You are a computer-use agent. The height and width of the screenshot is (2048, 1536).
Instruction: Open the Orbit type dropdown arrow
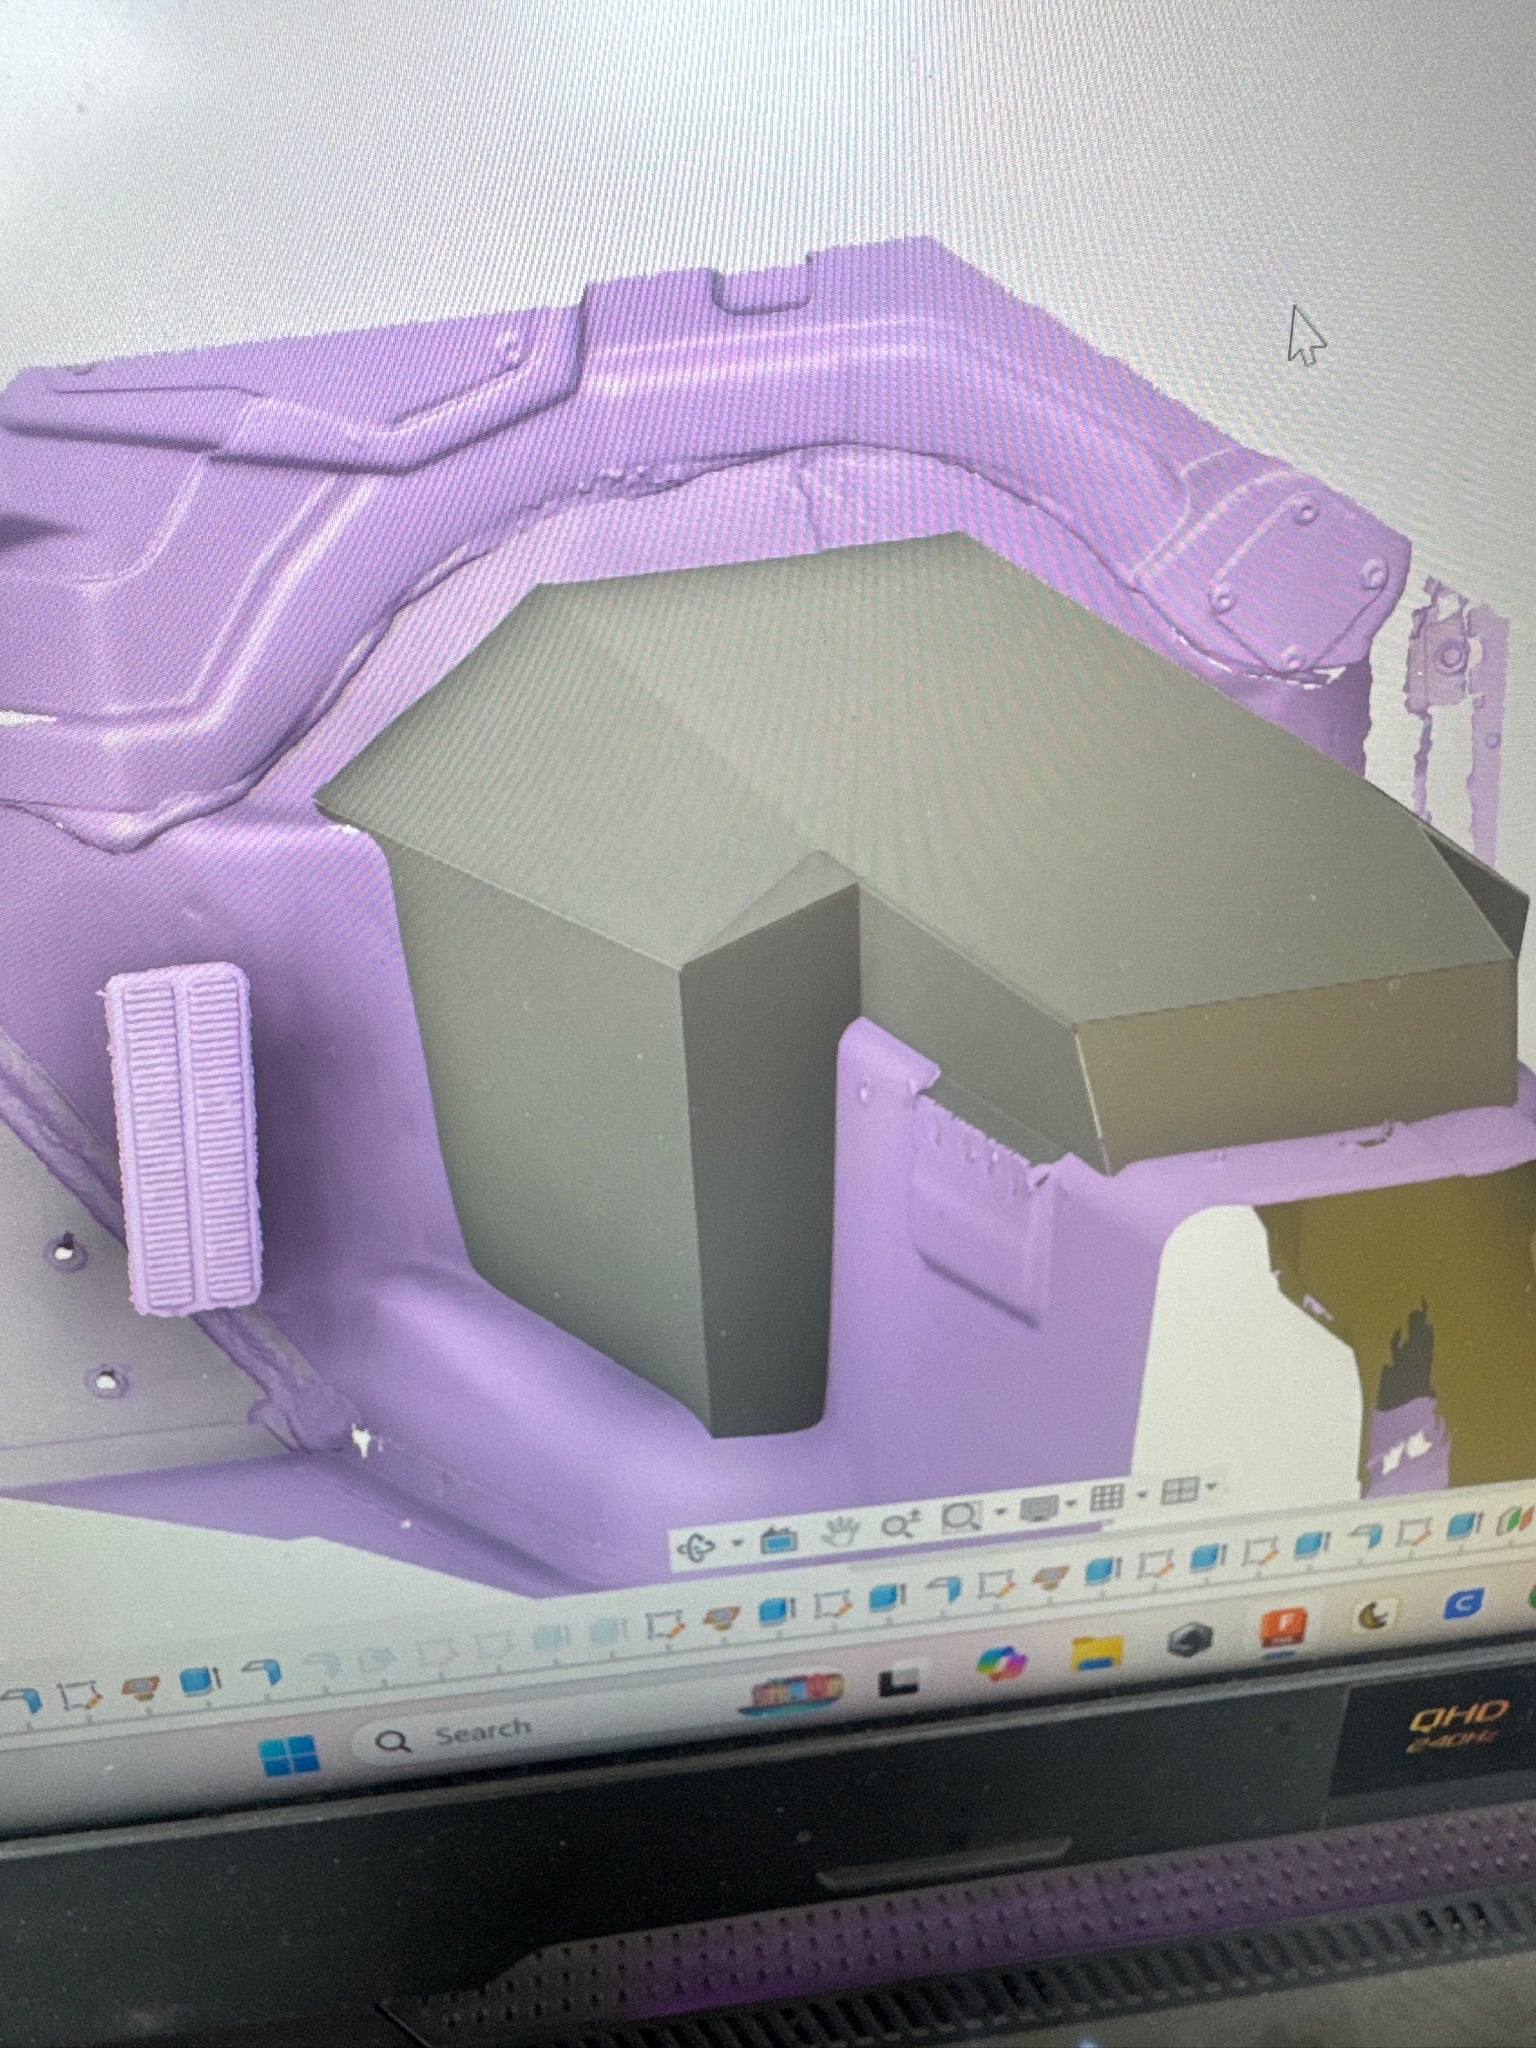pyautogui.click(x=736, y=1544)
